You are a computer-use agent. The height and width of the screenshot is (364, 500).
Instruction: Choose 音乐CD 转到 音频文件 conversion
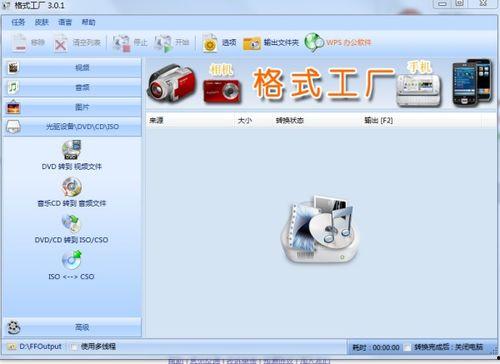coord(71,192)
